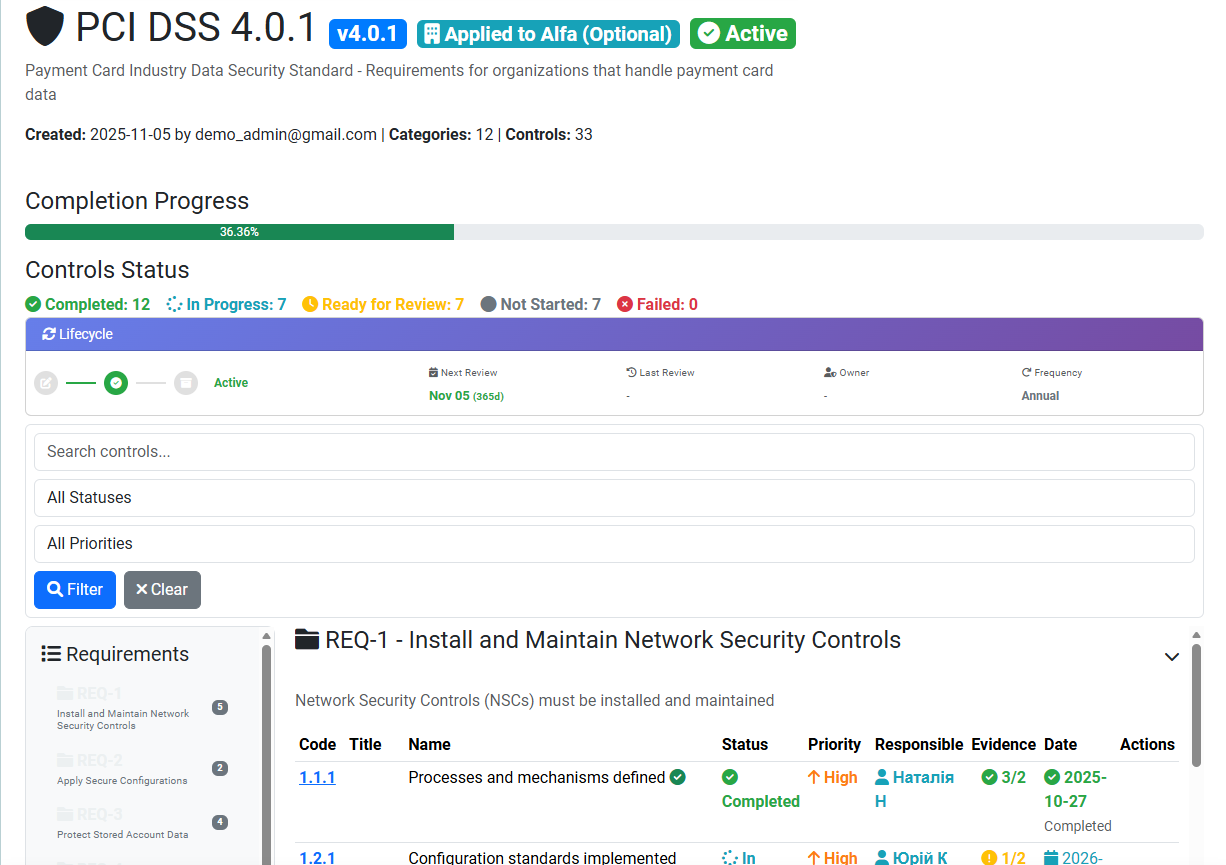Screen dimensions: 1226x865
Task: Click the shield icon beside PCI DSS title
Action: coord(45,27)
